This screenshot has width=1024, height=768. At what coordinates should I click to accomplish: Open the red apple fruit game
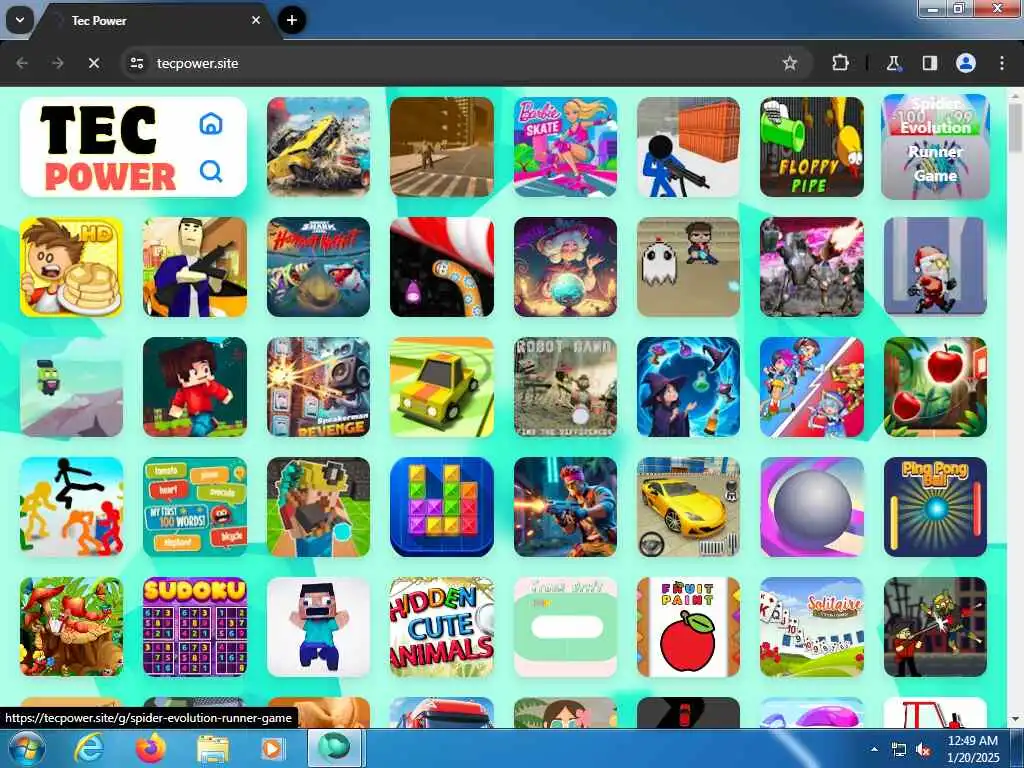coord(935,387)
